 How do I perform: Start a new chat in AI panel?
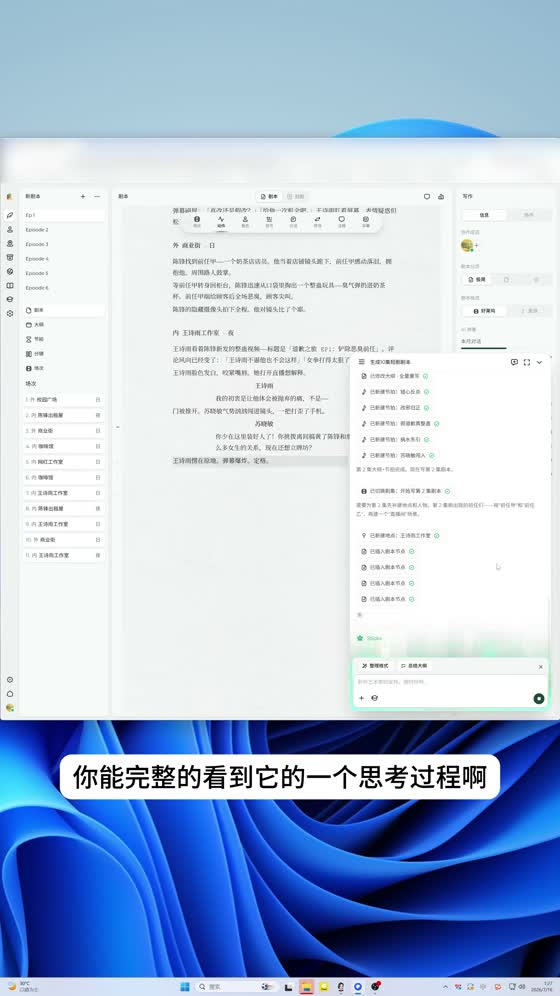click(x=514, y=362)
